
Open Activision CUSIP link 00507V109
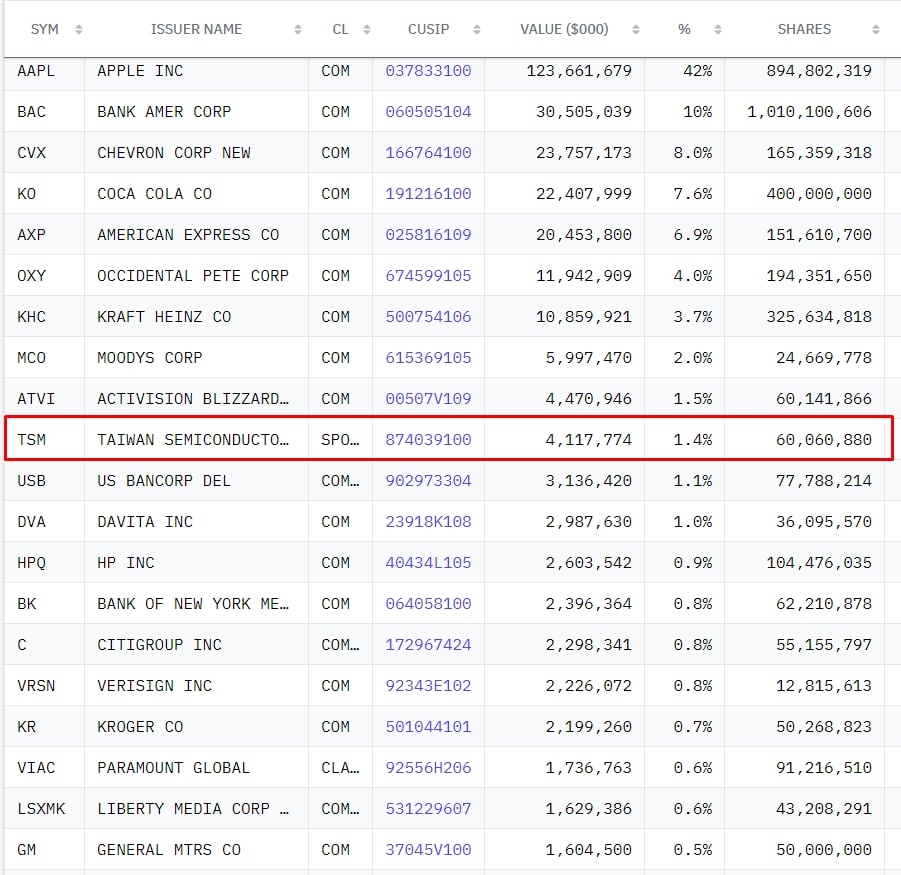tap(428, 399)
